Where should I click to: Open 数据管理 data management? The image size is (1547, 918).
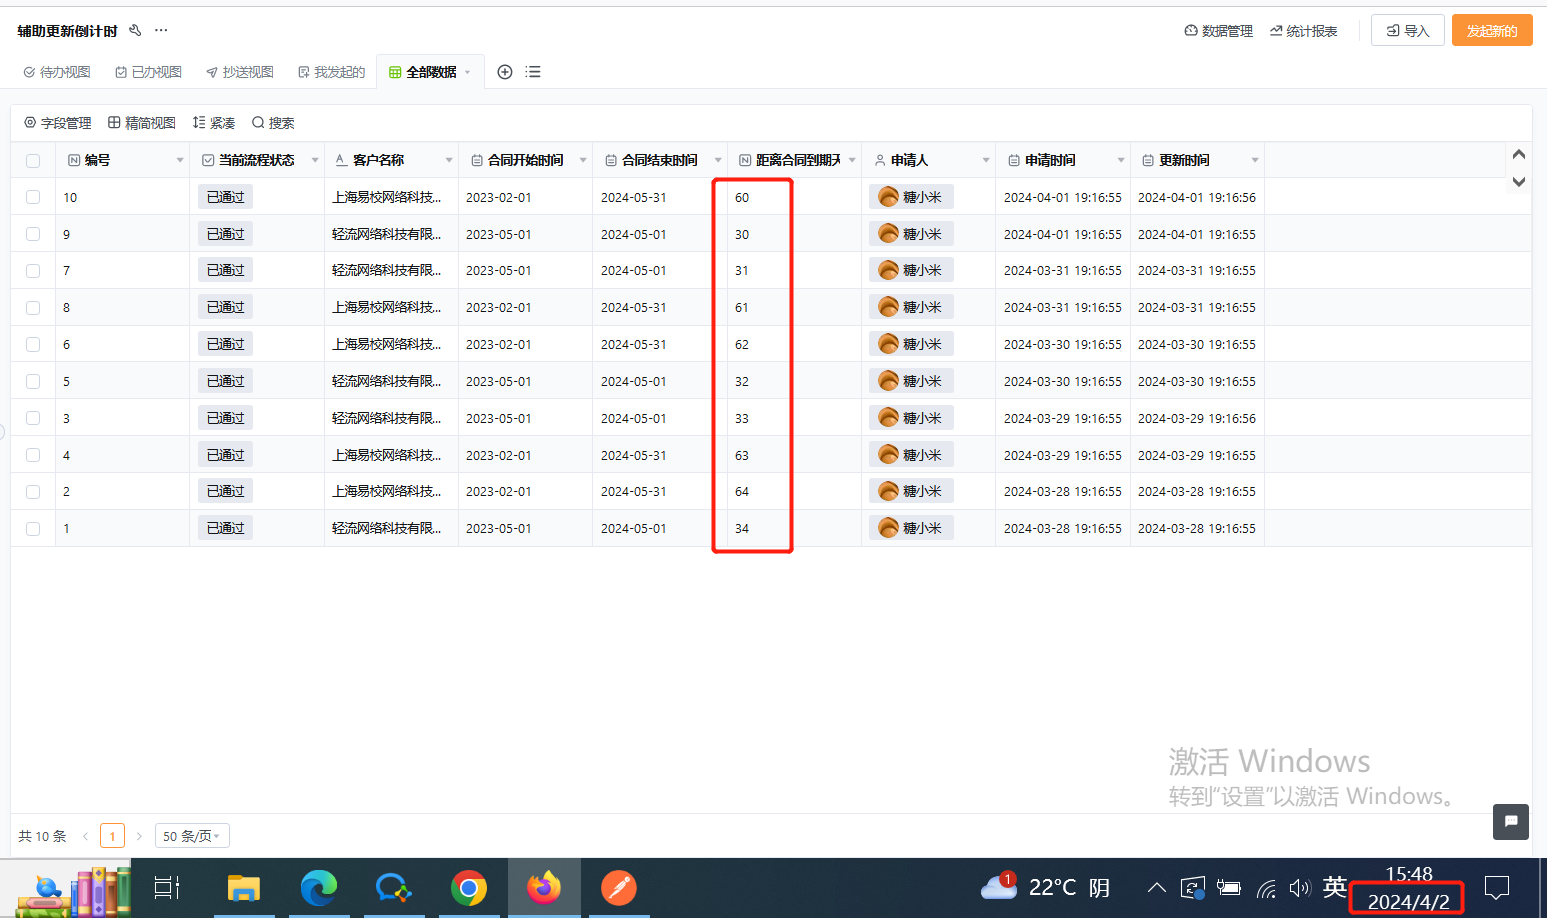pos(1219,31)
